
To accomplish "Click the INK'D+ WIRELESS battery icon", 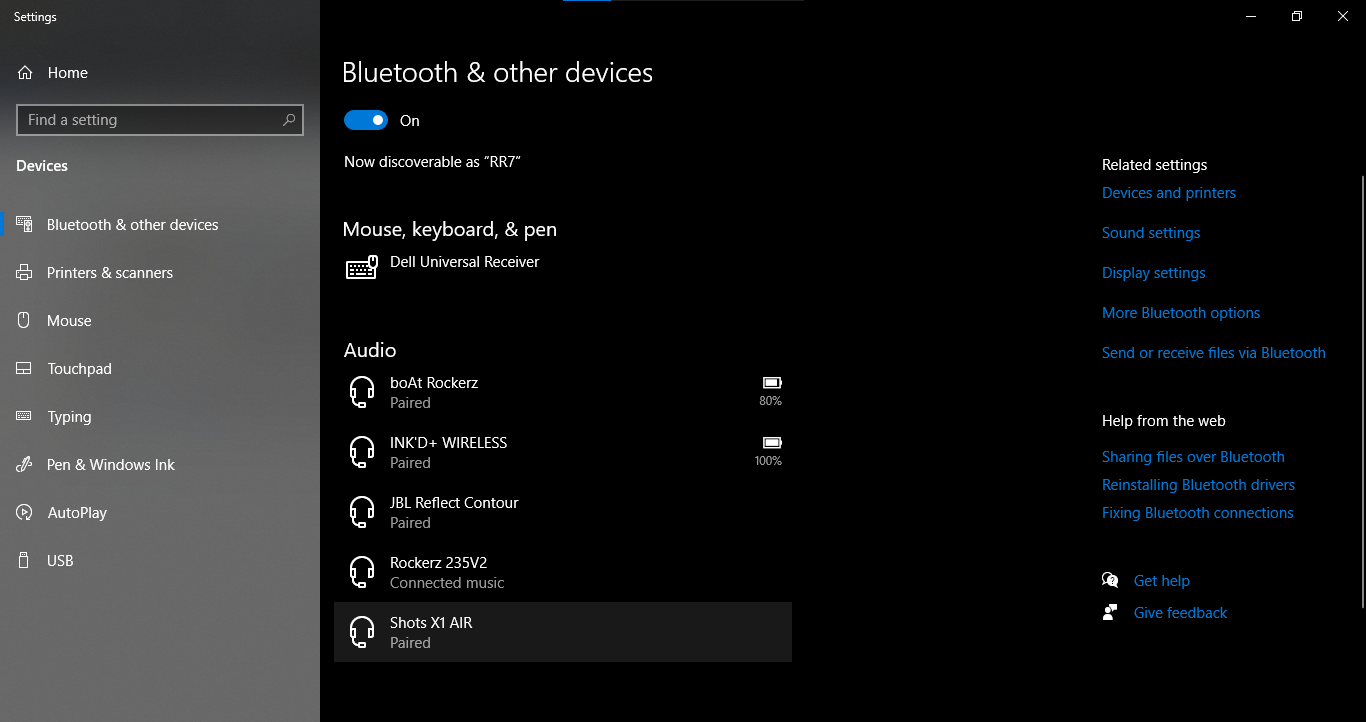I will pyautogui.click(x=772, y=443).
